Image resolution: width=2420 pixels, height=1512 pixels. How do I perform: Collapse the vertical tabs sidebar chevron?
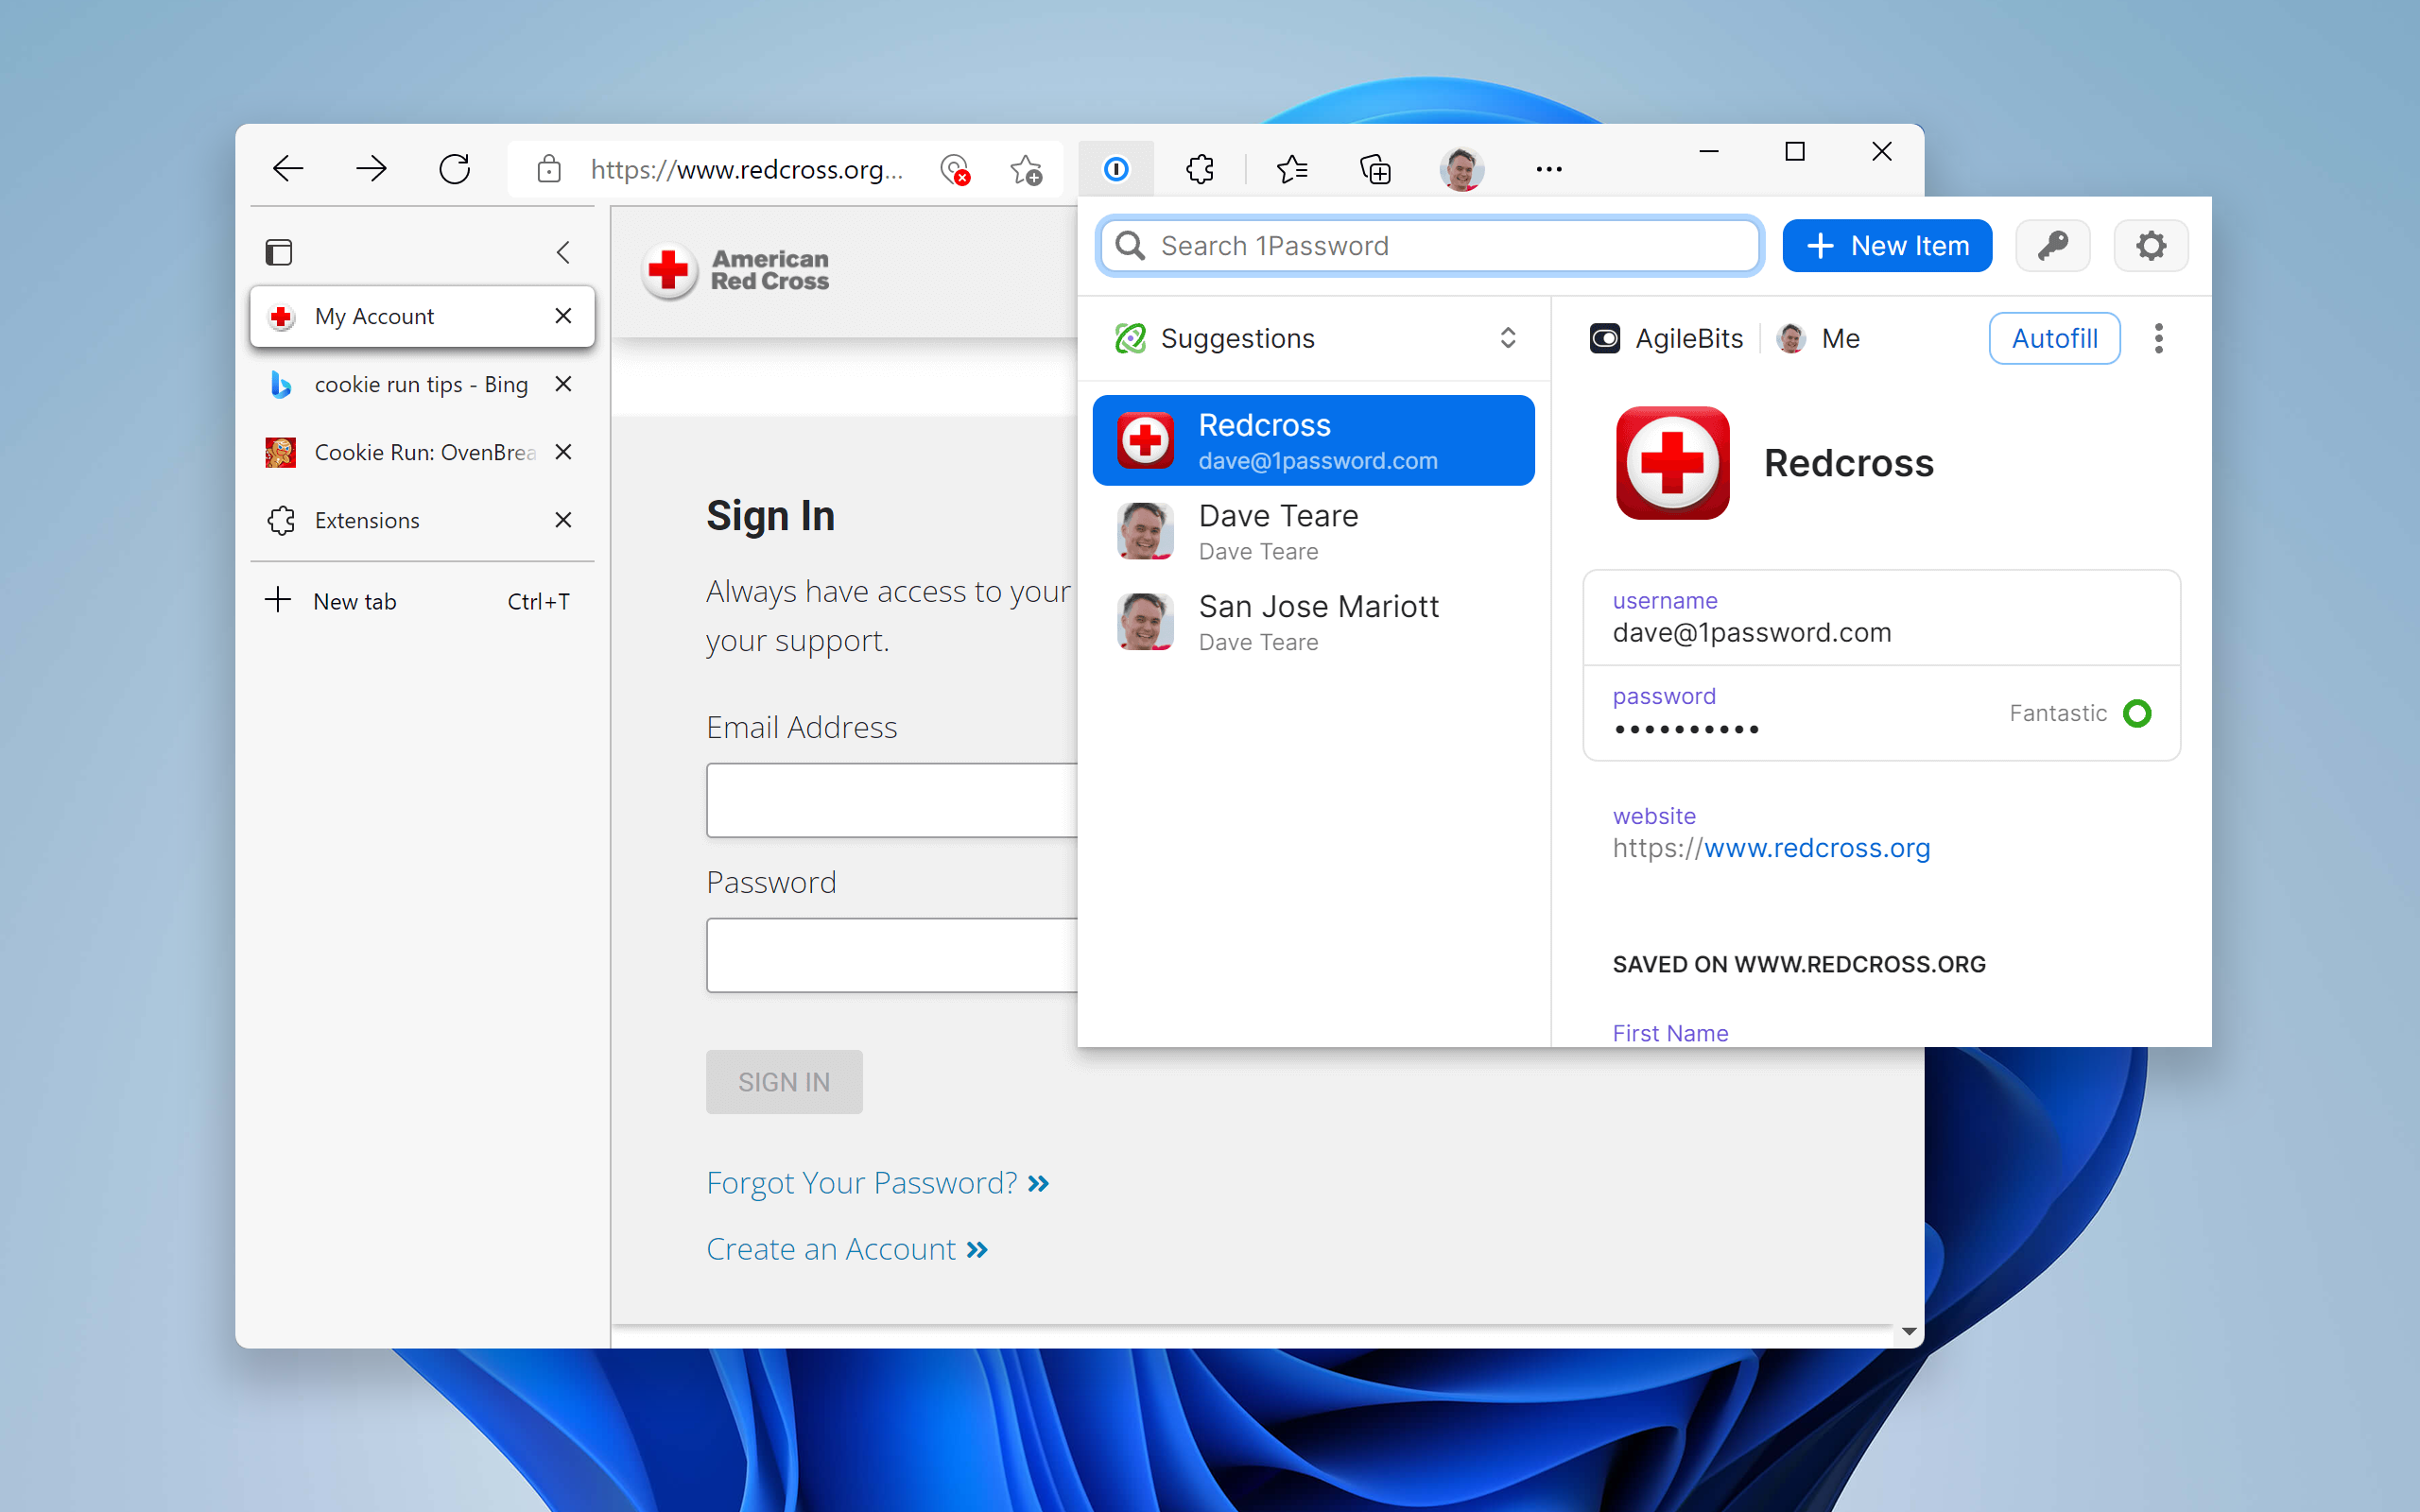click(562, 252)
